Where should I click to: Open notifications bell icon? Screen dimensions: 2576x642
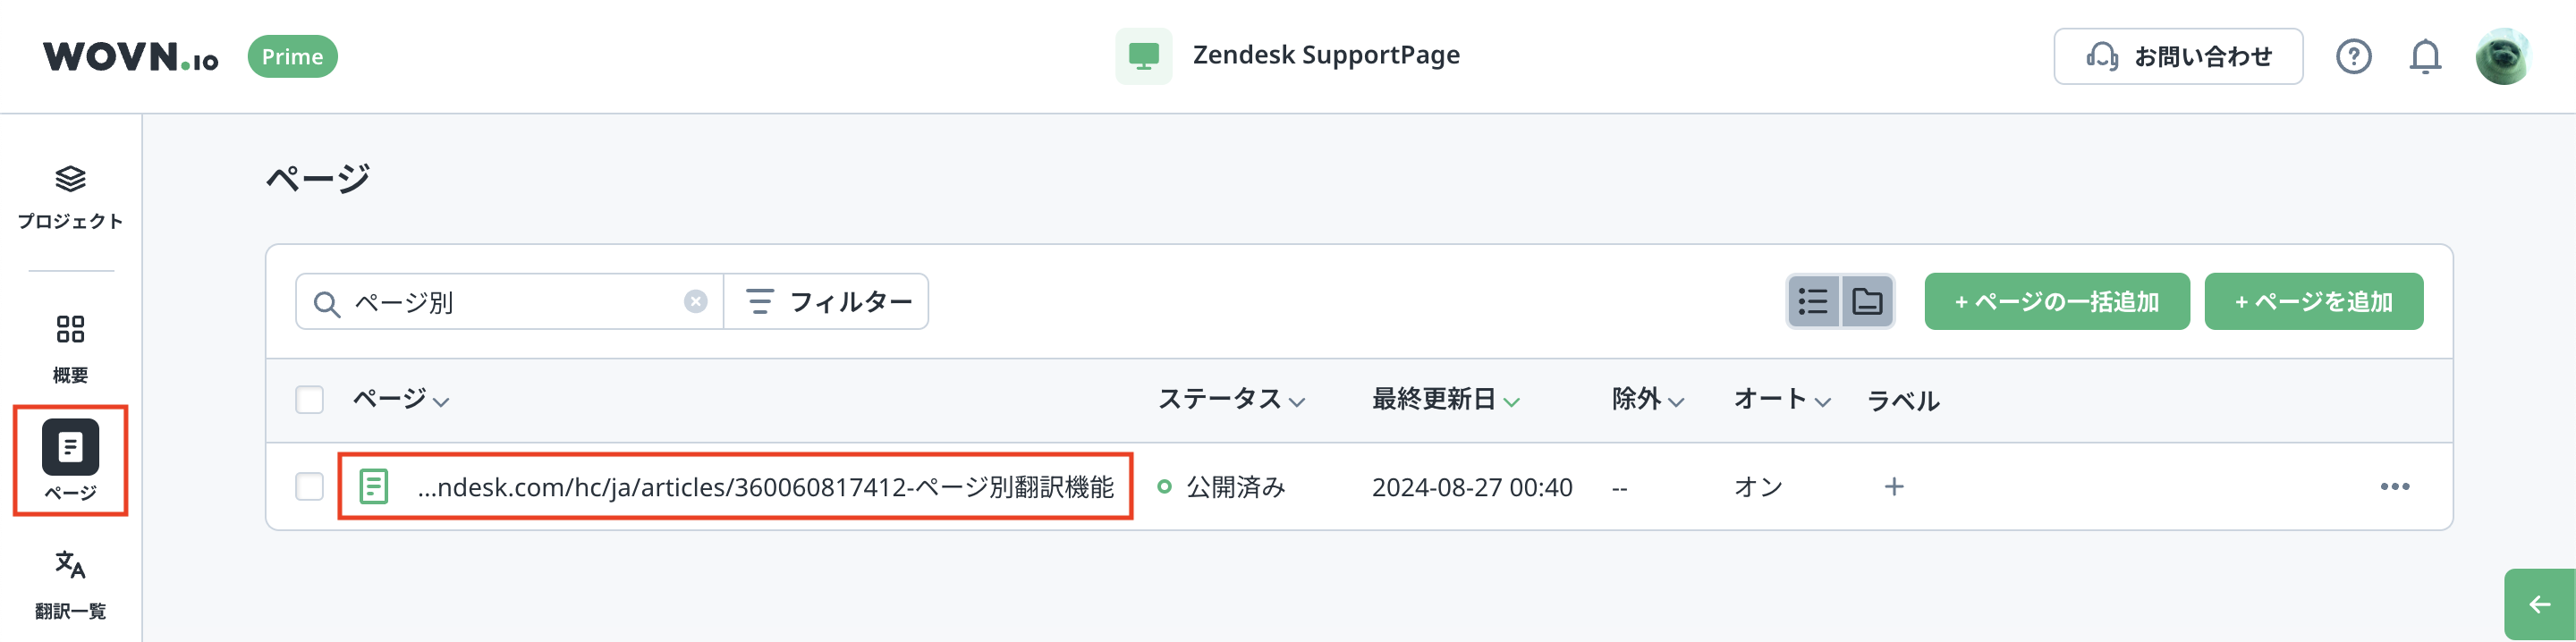(2424, 56)
